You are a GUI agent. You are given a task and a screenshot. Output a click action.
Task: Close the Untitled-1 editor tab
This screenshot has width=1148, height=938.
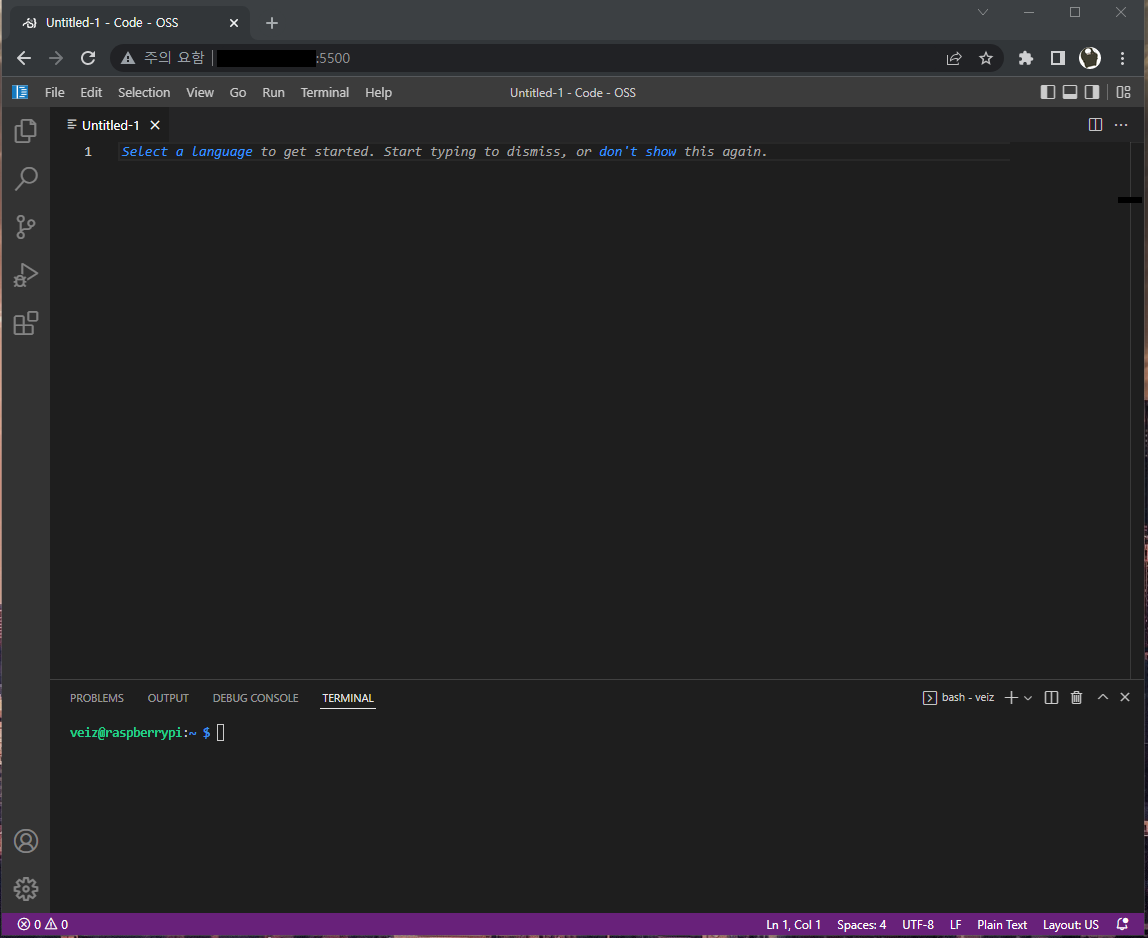(155, 125)
